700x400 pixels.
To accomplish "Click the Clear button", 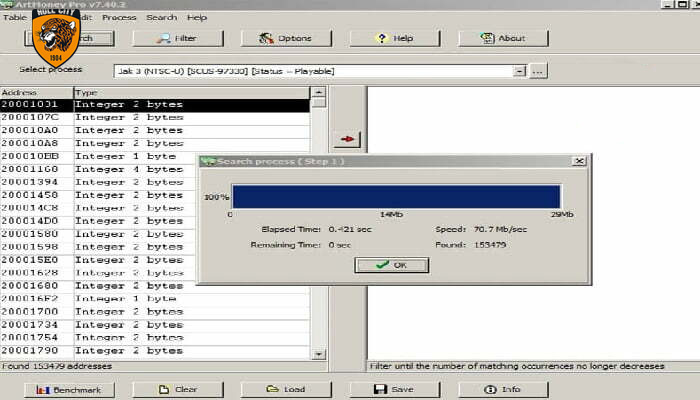I will point(178,390).
